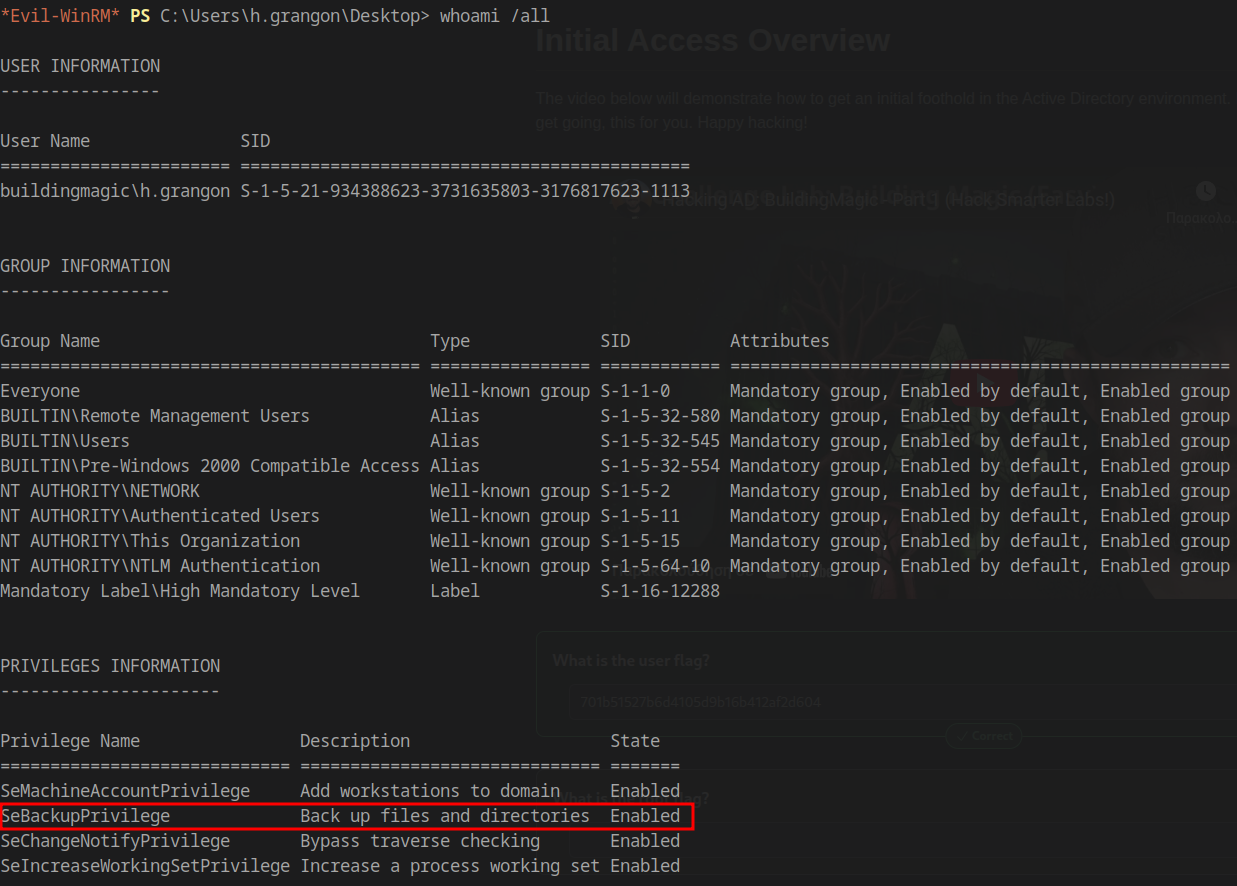Screen dimensions: 1237x886
Task: Click BUILTIN\Remote Management Users group
Action: tap(155, 416)
